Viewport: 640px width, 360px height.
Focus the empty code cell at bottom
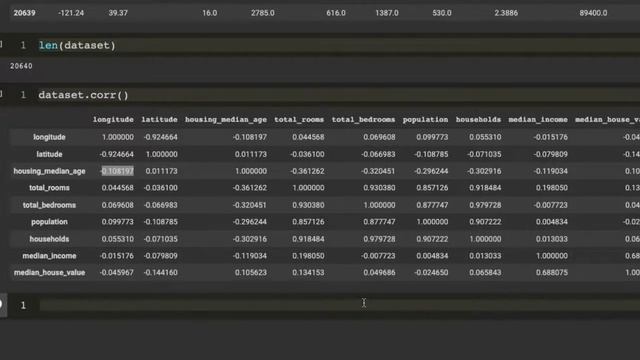[x=339, y=305]
